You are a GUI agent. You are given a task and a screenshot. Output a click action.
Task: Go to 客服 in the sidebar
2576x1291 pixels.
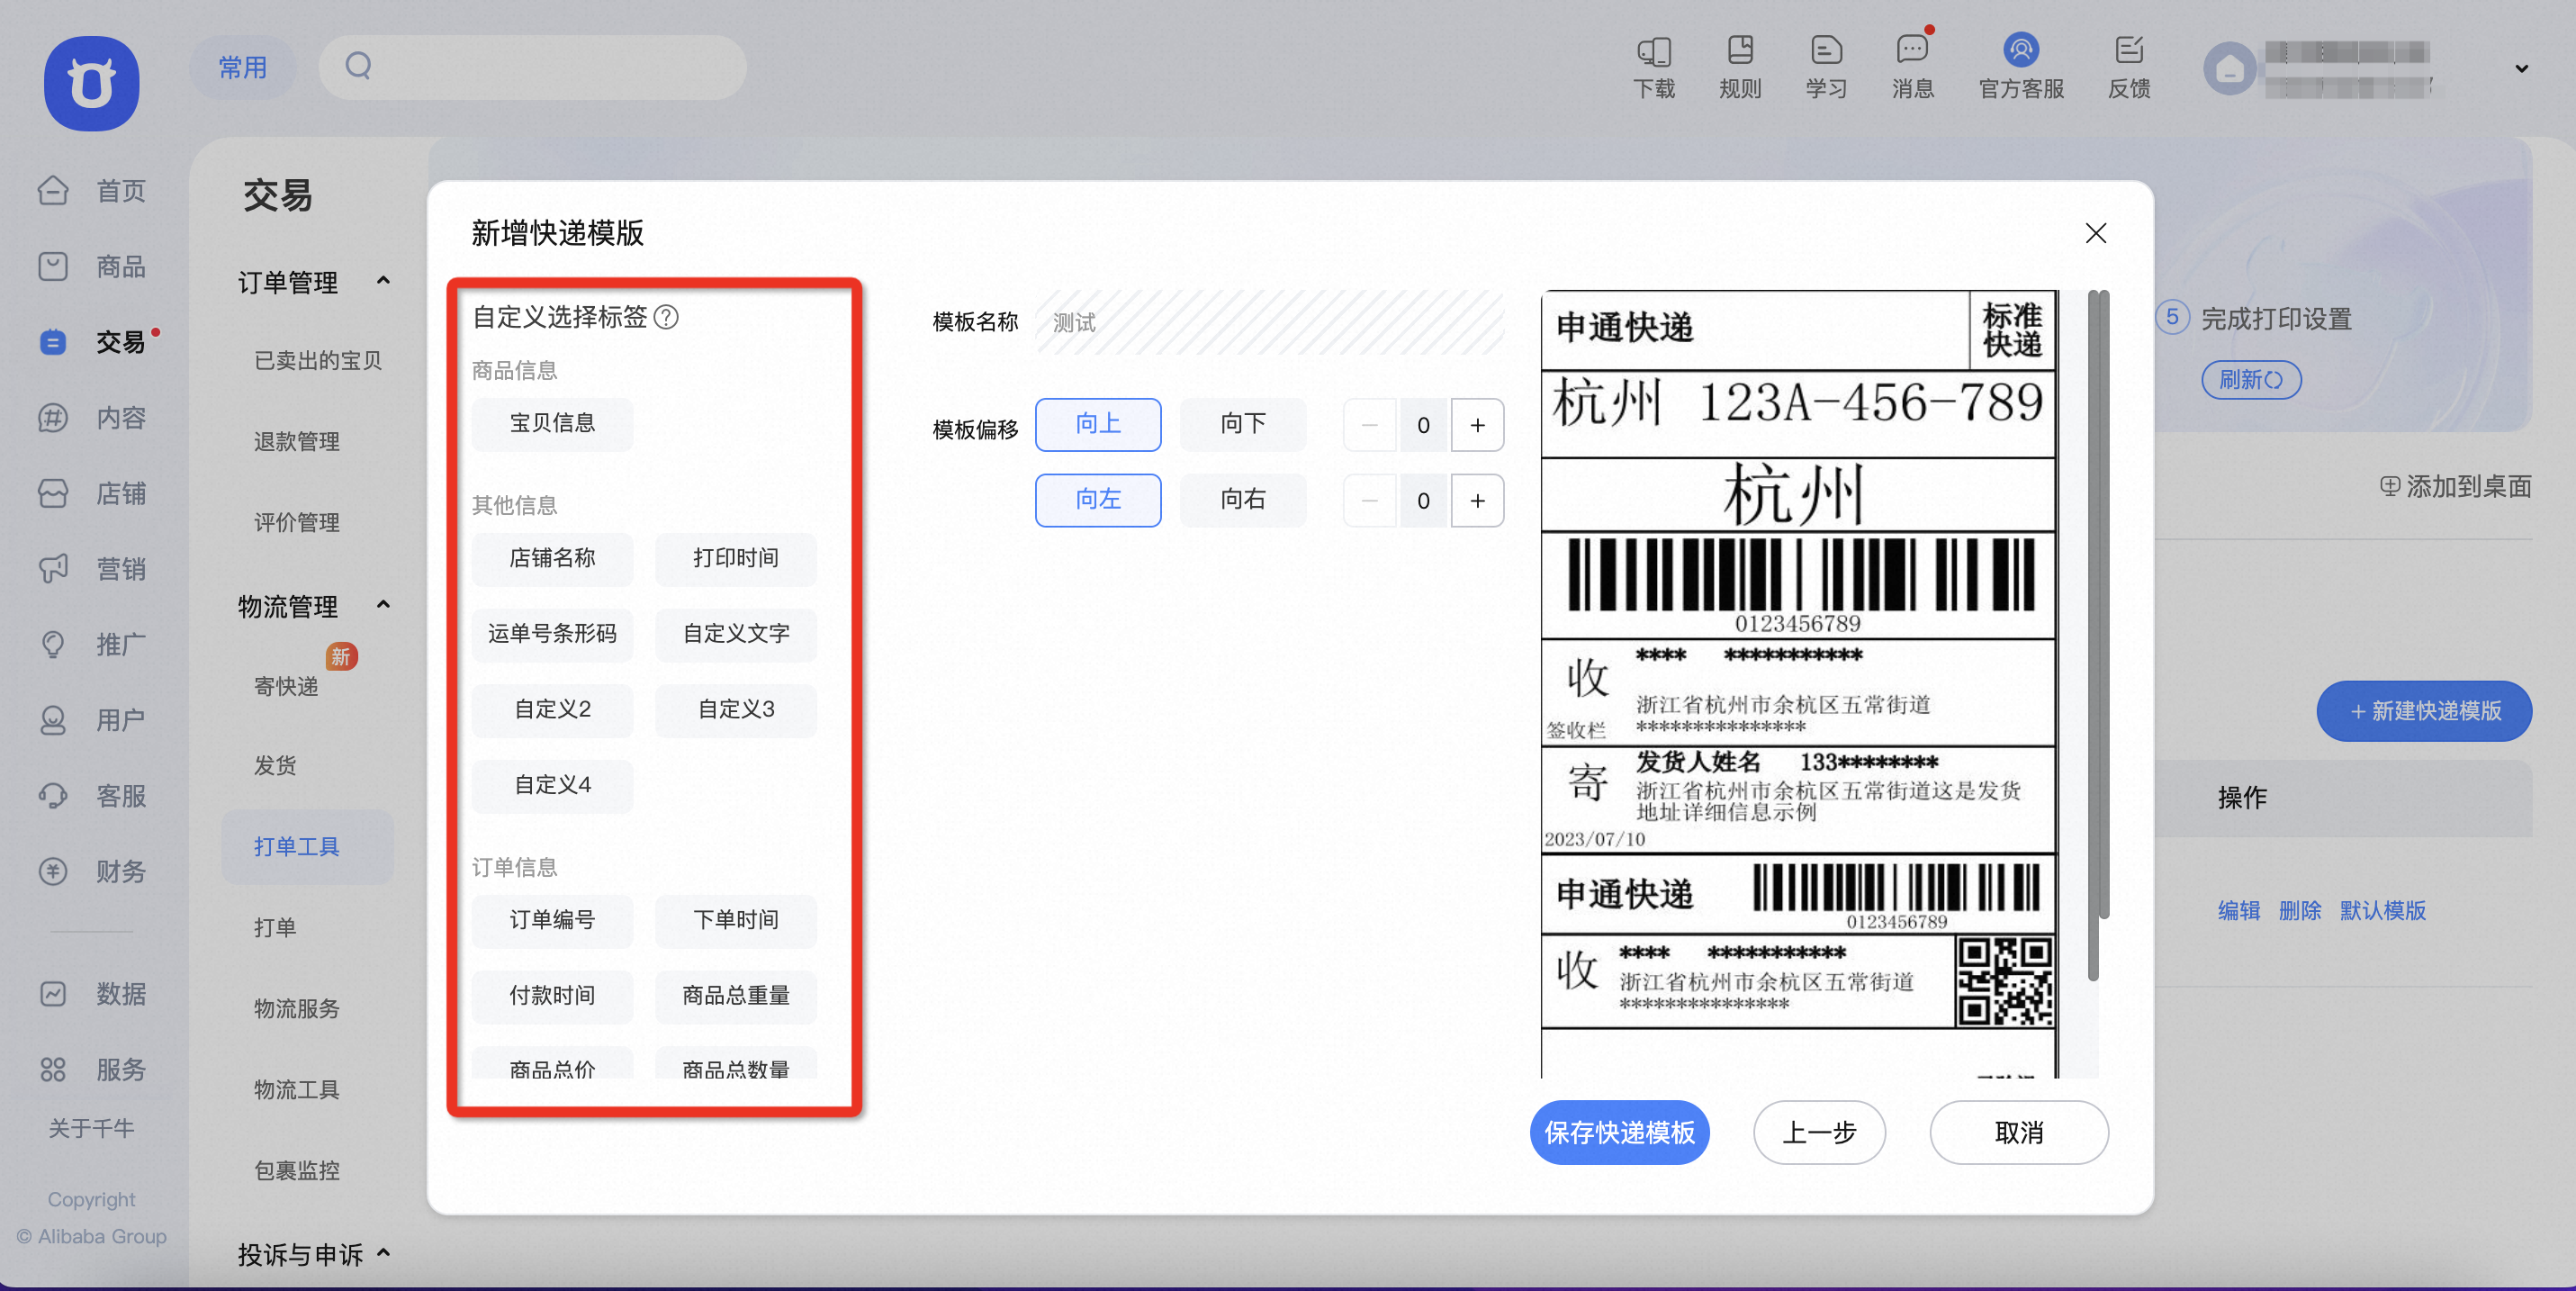point(92,796)
